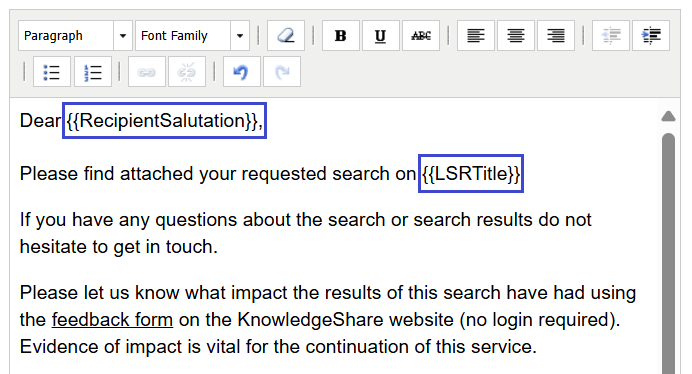
Task: Open the feedback form link
Action: tap(112, 320)
